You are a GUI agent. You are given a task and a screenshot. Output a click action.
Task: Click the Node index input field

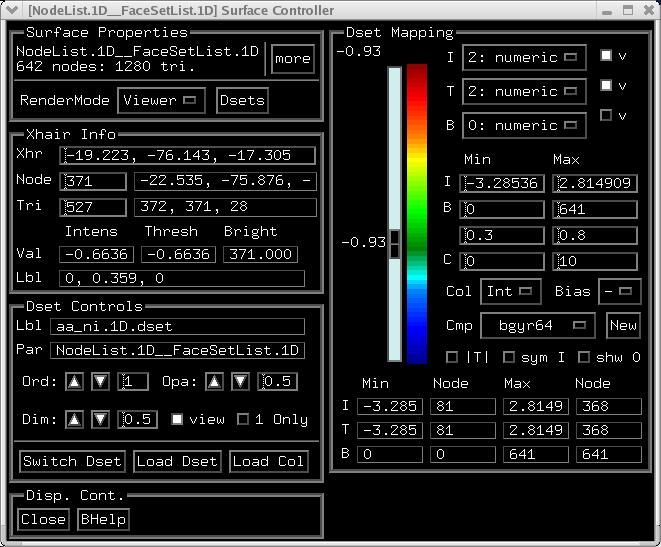93,181
